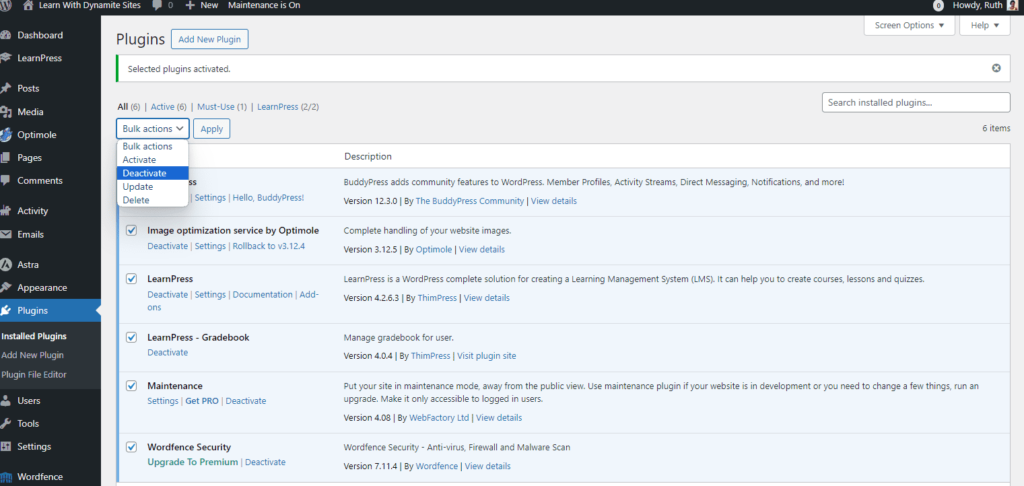Image resolution: width=1024 pixels, height=486 pixels.
Task: Click the Astra theme icon in sidebar
Action: [x=7, y=265]
